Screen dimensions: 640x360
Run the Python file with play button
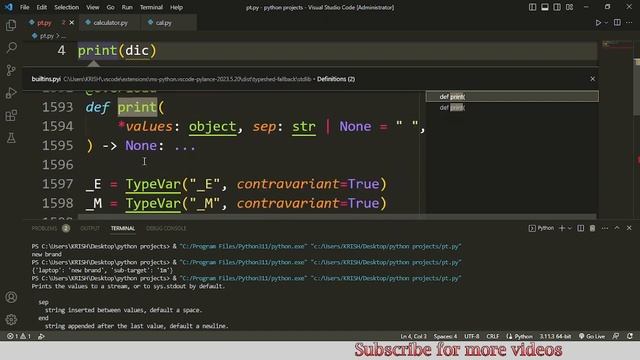(598, 23)
